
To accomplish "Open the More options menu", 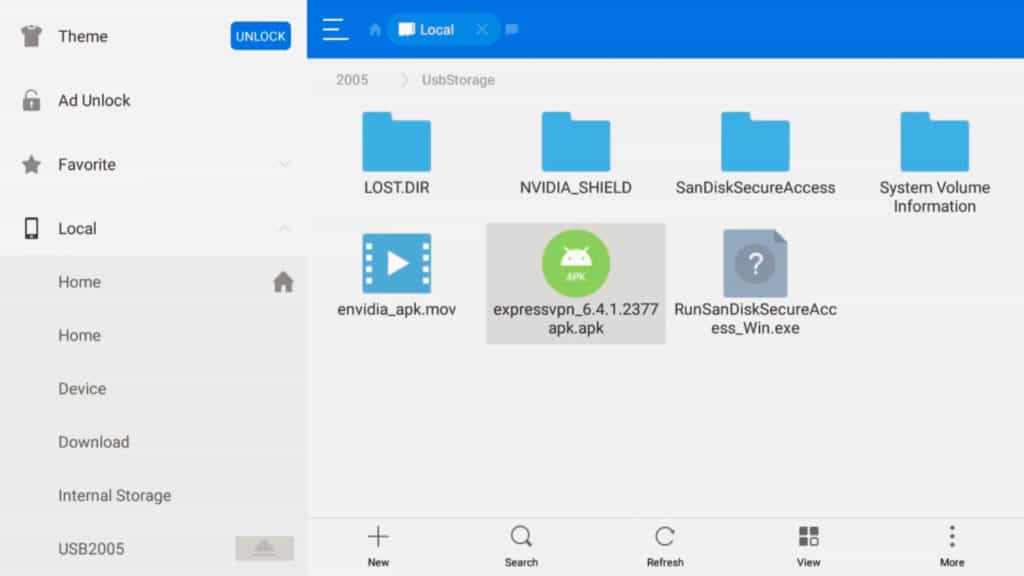I will pos(952,547).
